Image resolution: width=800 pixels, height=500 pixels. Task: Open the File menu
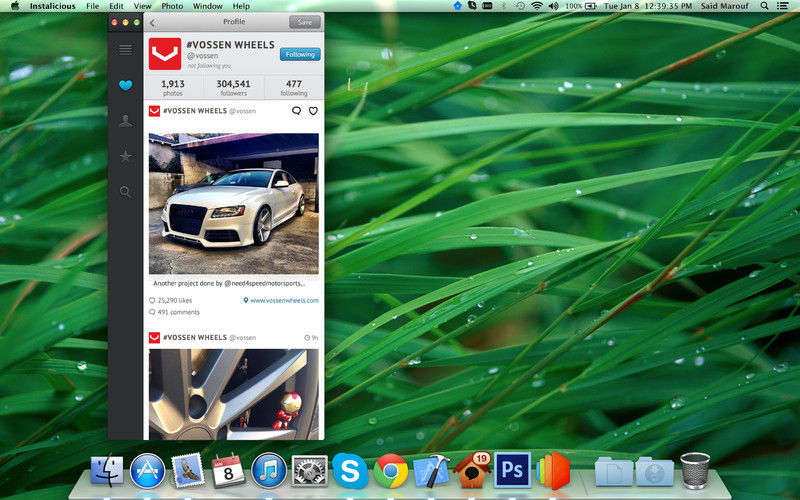click(x=93, y=6)
